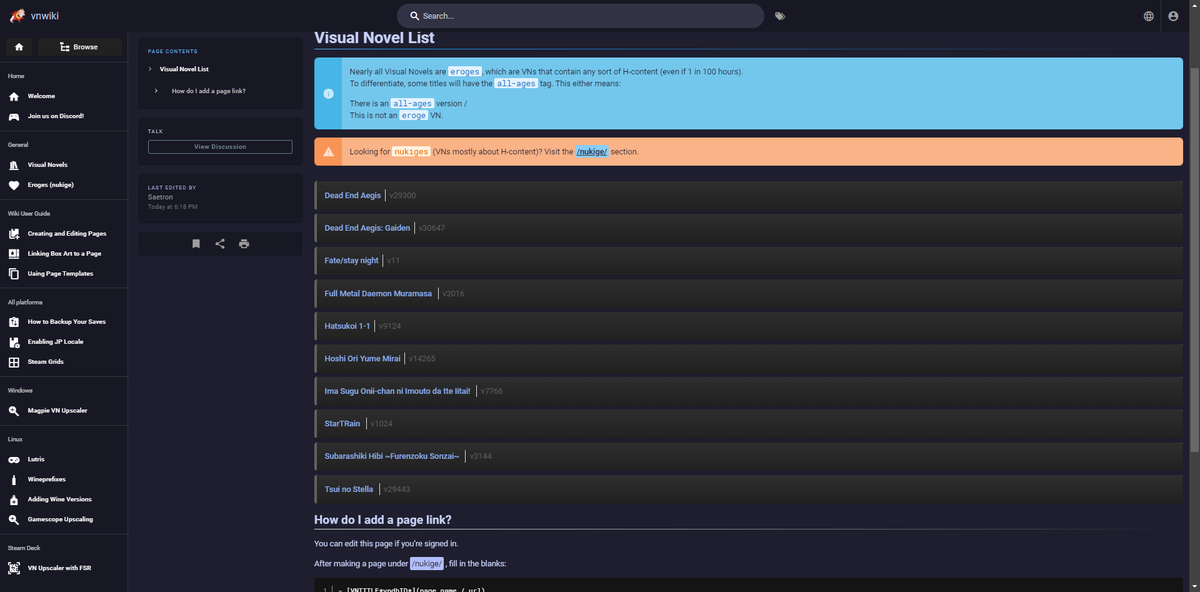Open the language globe icon

[x=1148, y=16]
